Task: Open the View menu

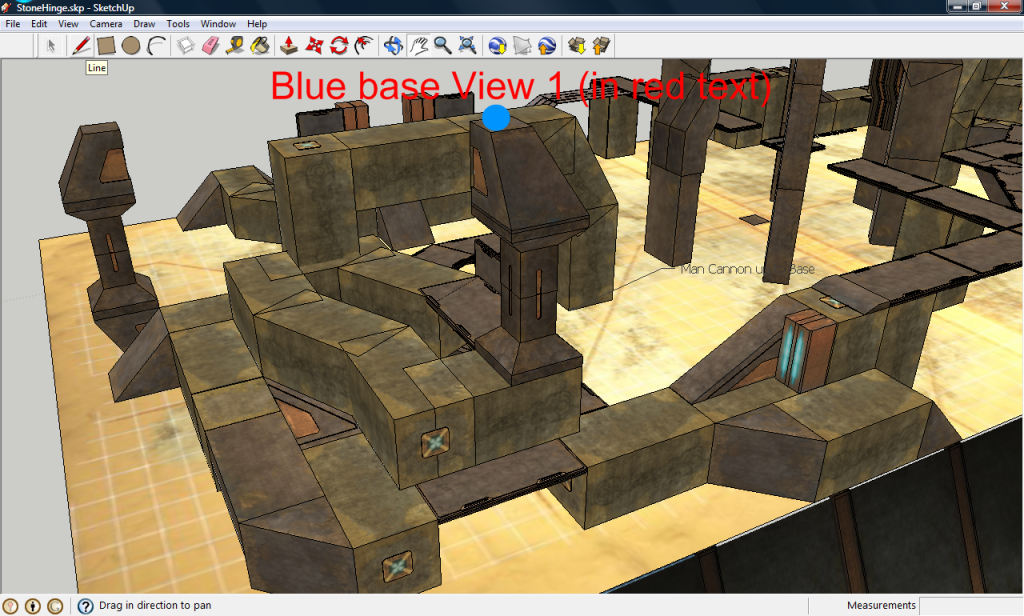Action: pos(68,24)
